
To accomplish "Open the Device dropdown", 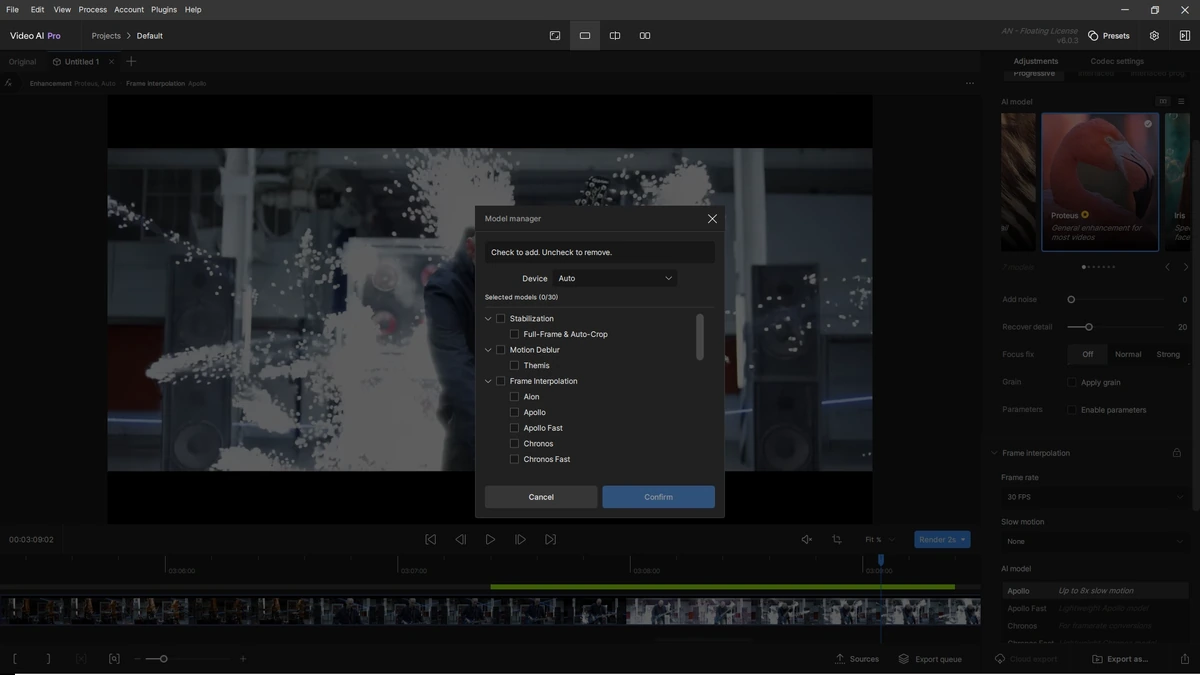I will tap(615, 278).
